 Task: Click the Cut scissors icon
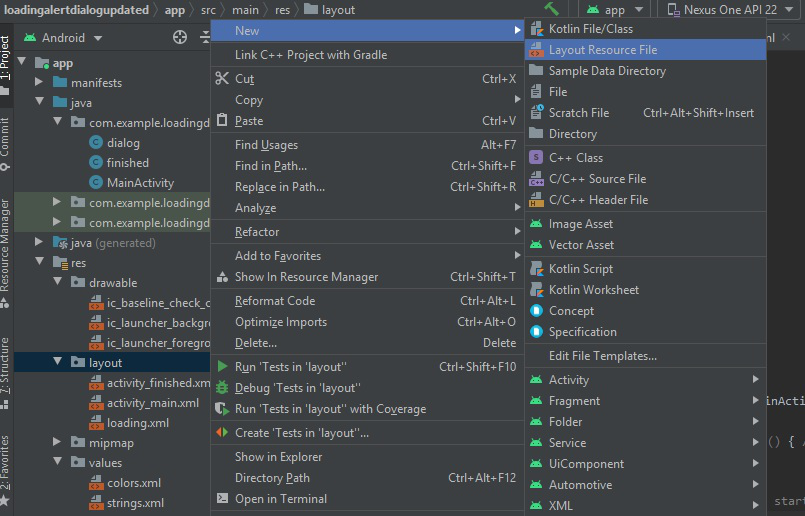222,79
